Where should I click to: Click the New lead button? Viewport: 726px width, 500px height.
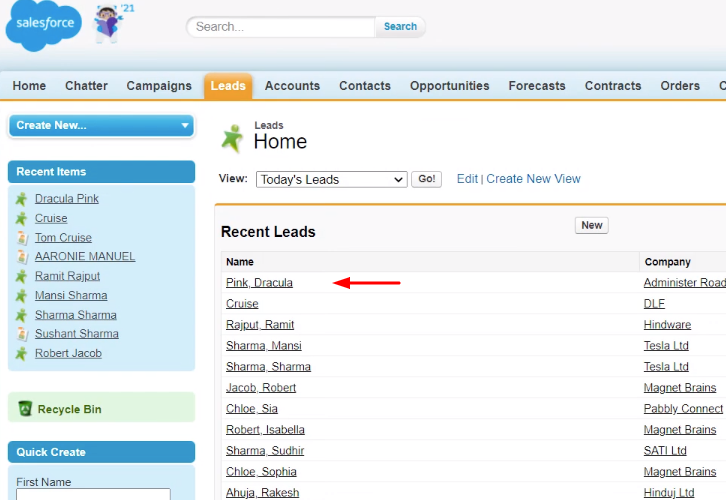592,225
